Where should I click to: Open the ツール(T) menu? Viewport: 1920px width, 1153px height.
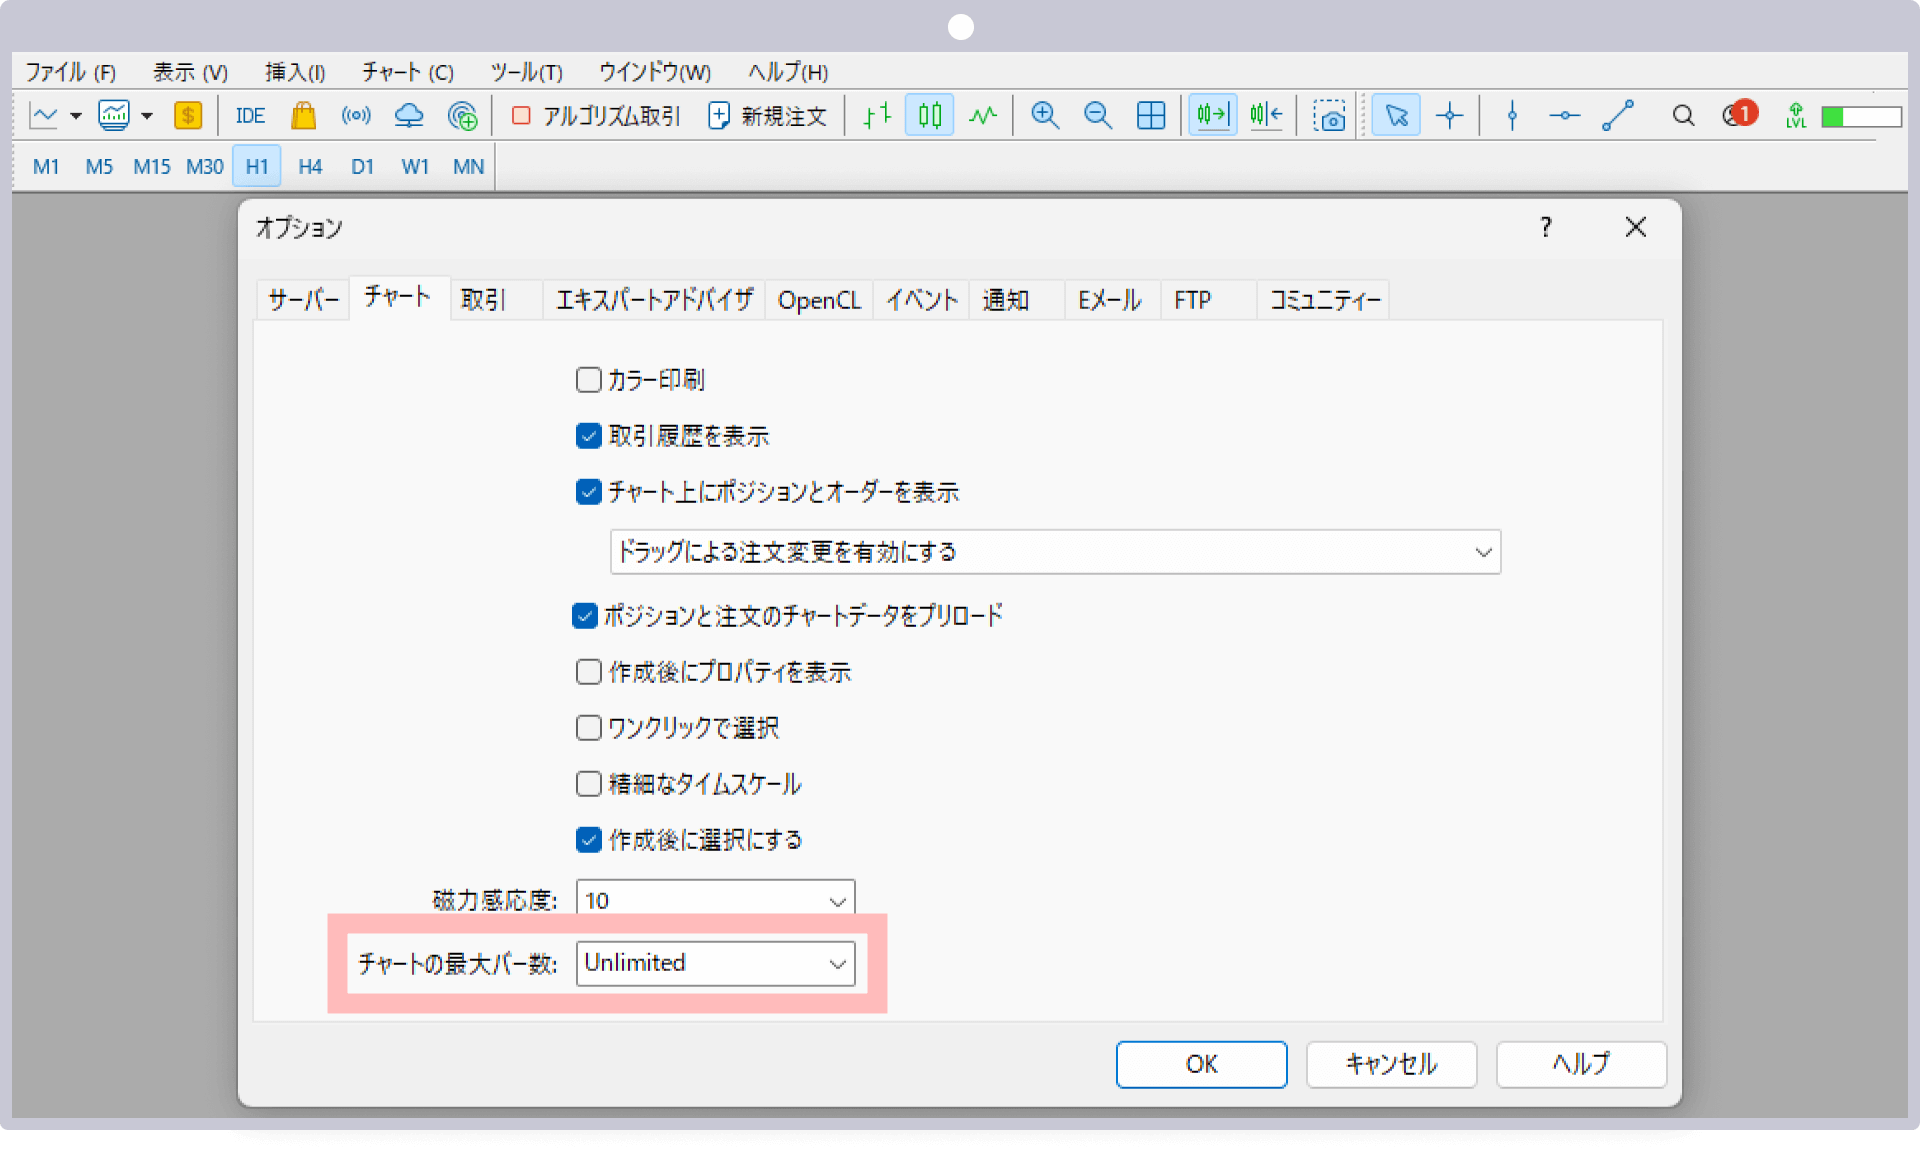coord(526,72)
